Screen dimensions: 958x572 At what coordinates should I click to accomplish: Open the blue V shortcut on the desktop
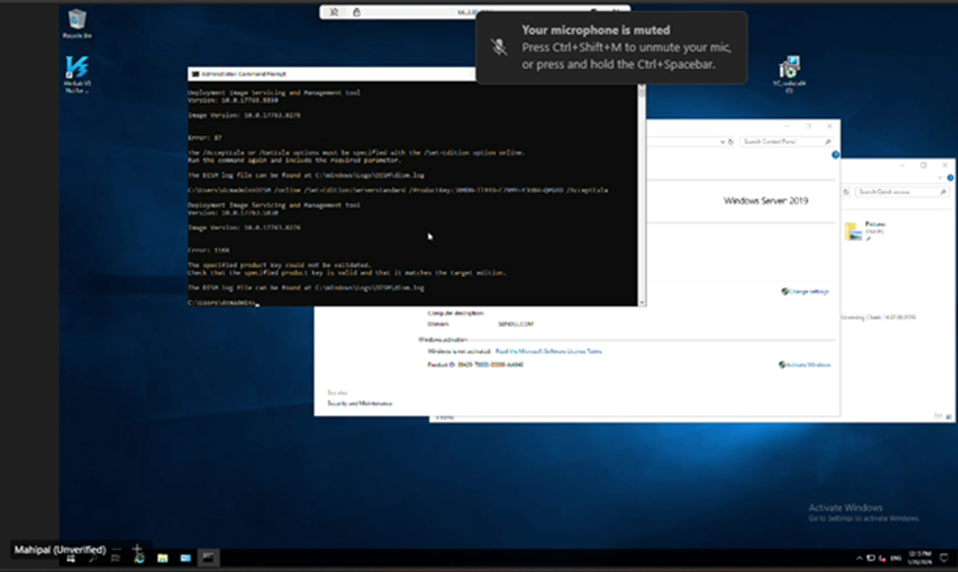tap(77, 74)
